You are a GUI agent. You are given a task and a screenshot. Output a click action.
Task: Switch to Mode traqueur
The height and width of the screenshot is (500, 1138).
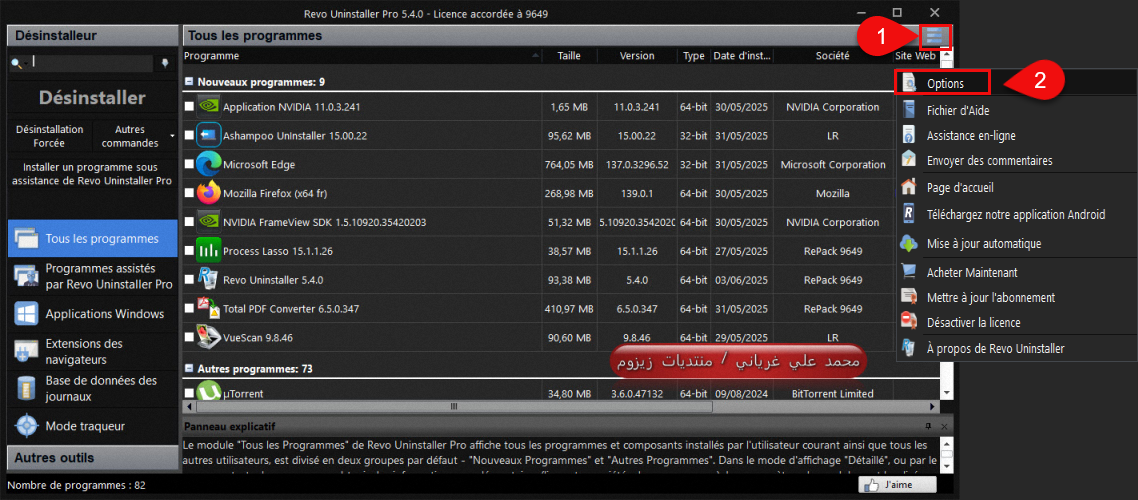(x=92, y=426)
